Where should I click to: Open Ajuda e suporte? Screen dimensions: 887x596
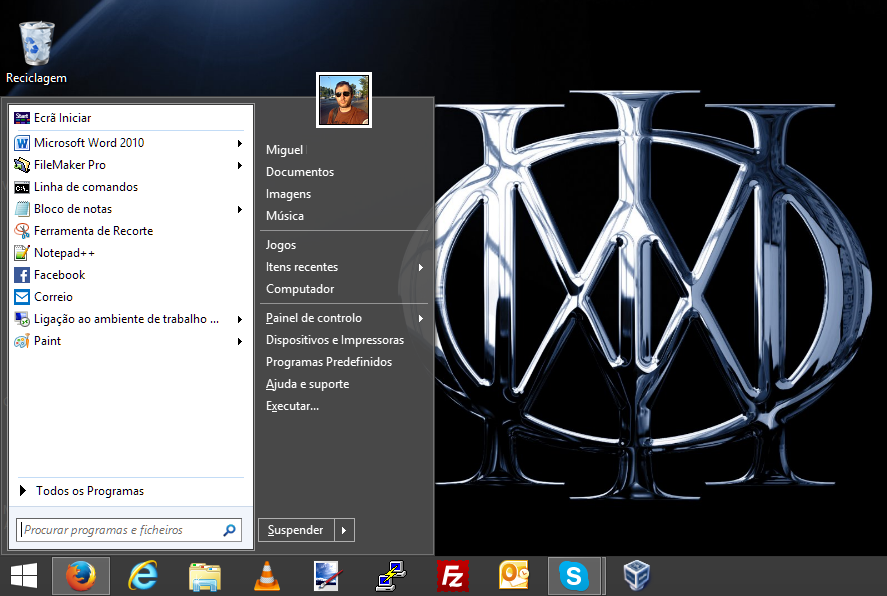(x=307, y=384)
